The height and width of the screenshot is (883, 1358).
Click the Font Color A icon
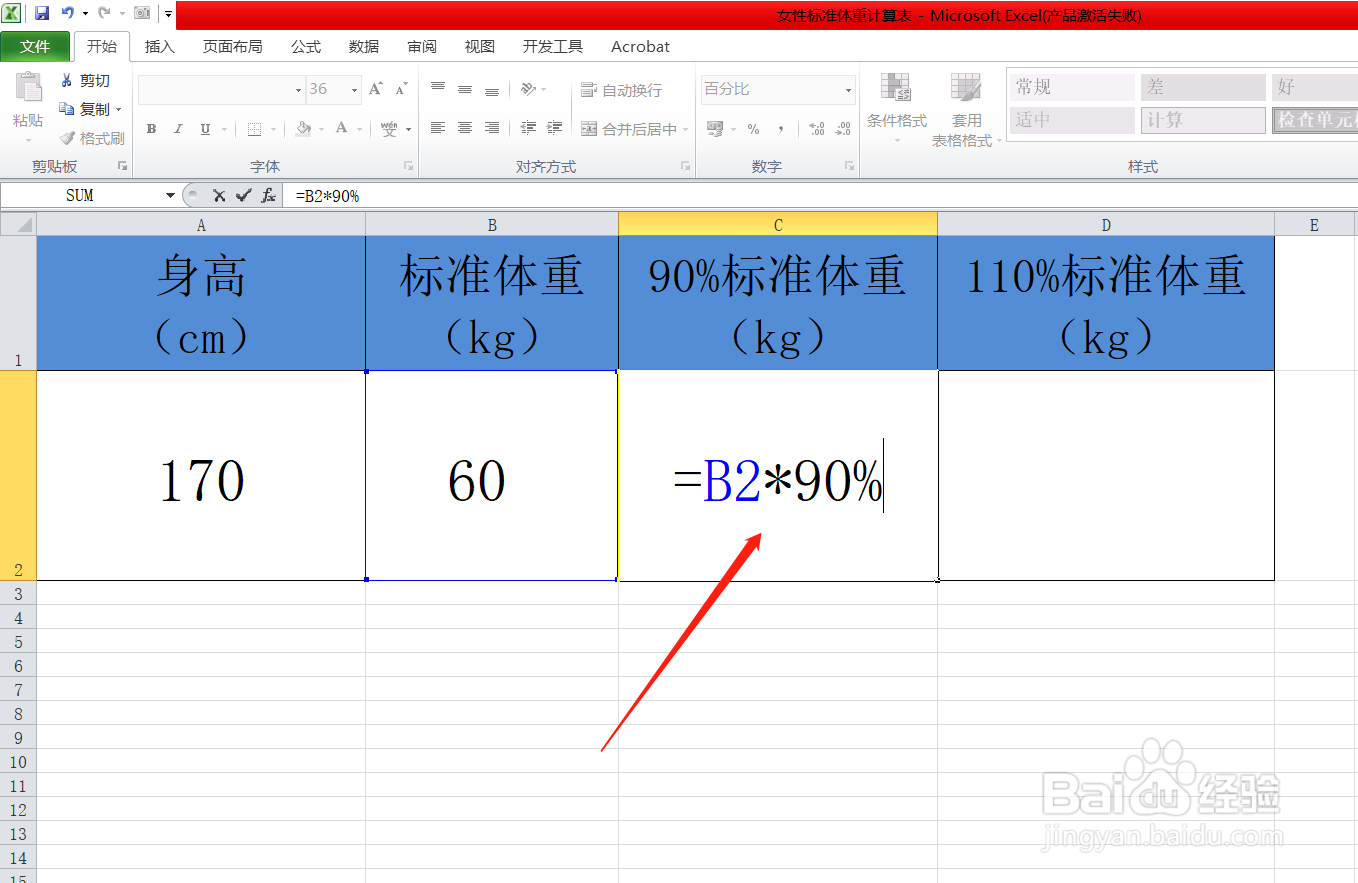[342, 129]
